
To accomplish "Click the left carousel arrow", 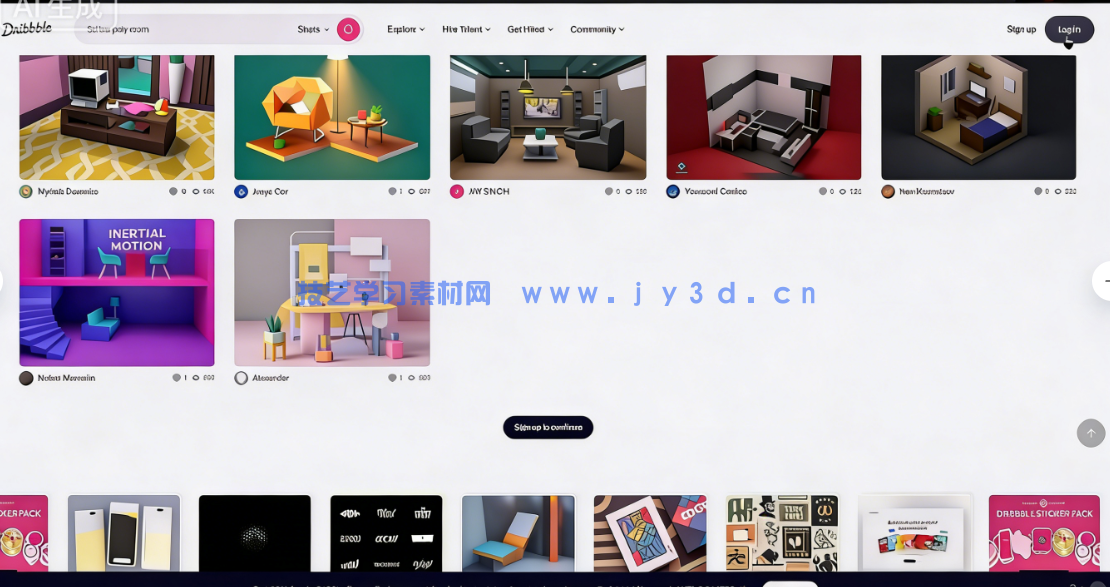I will [4, 281].
